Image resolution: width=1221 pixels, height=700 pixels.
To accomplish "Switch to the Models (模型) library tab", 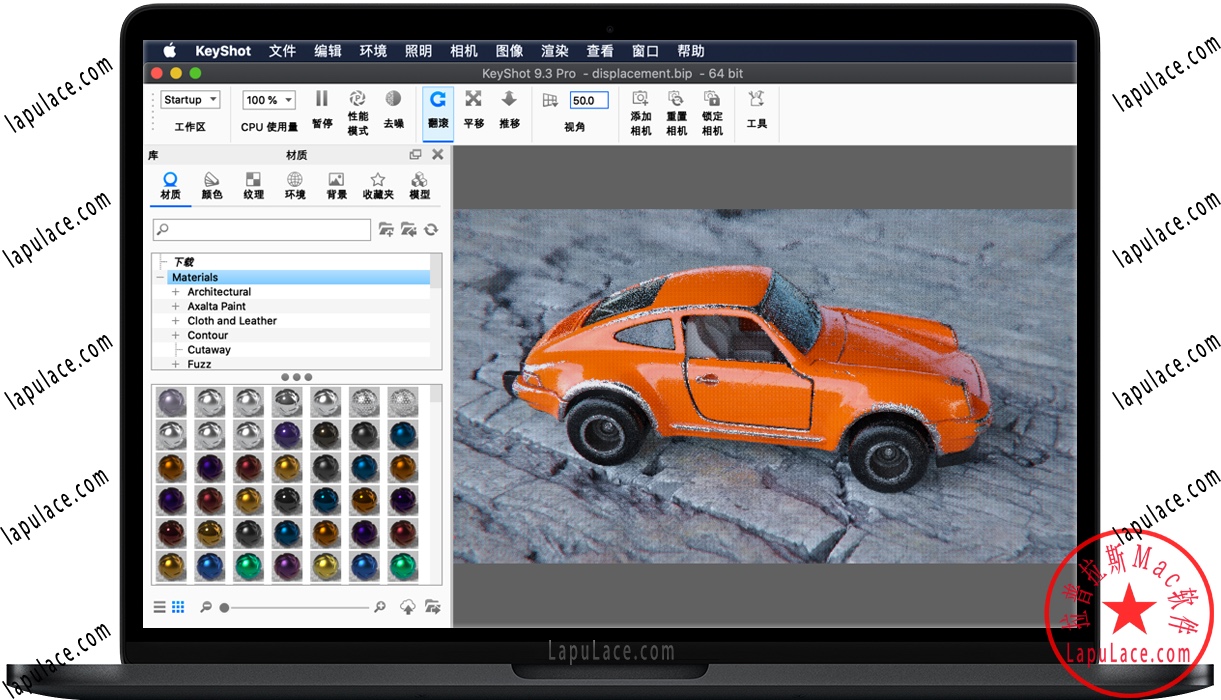I will [x=420, y=186].
